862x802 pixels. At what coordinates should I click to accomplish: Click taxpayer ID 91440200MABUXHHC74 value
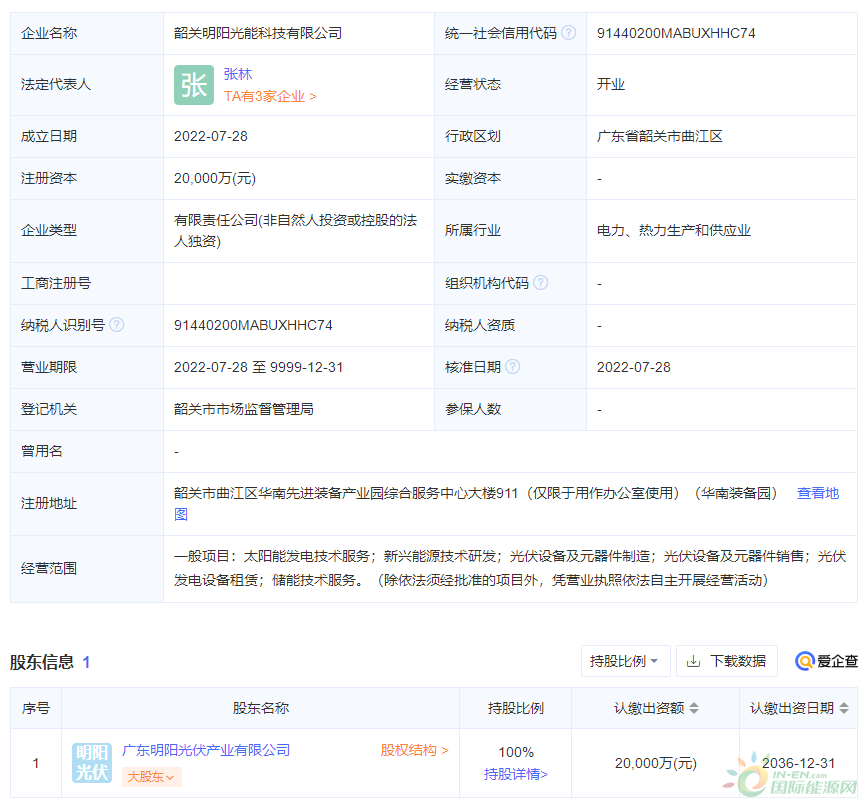coord(253,325)
